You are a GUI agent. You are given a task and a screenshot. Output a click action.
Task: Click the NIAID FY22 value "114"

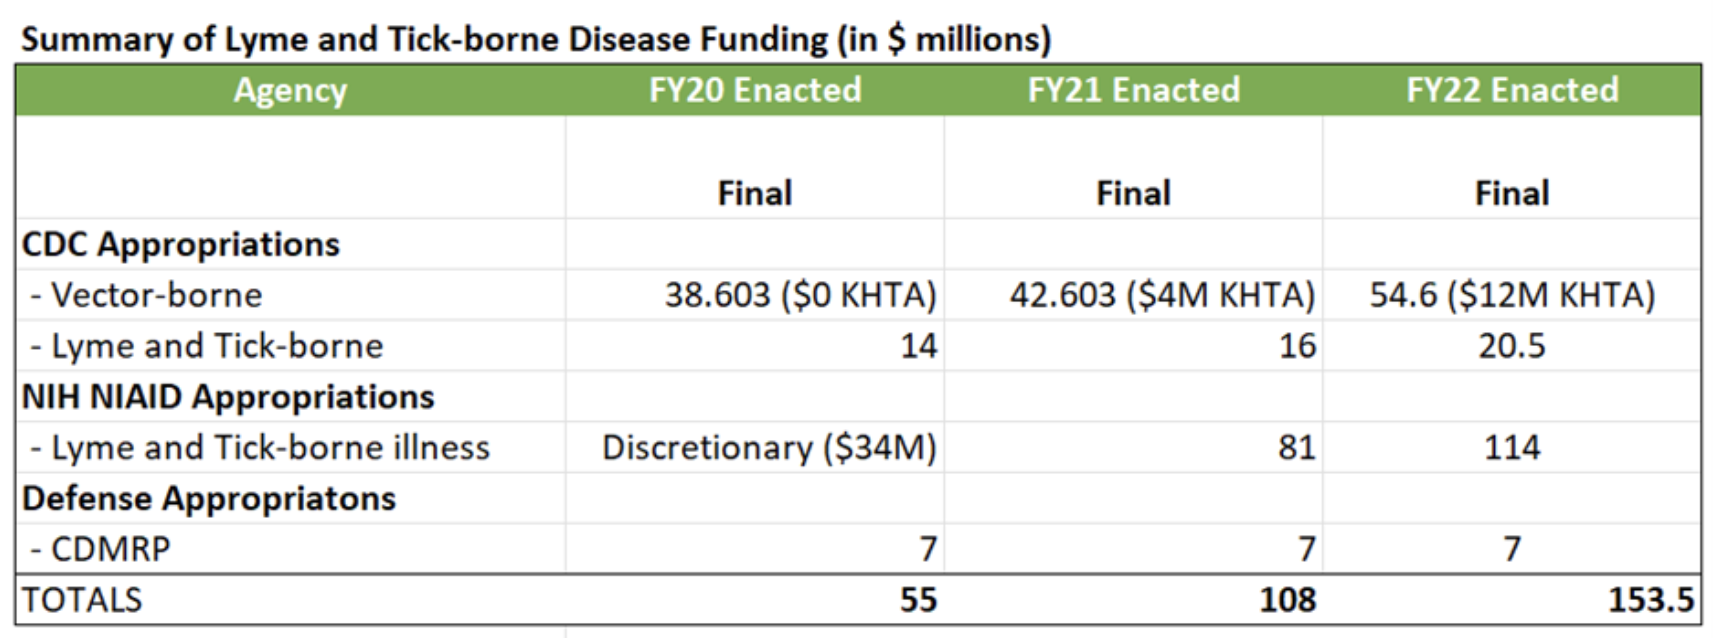pos(1512,448)
